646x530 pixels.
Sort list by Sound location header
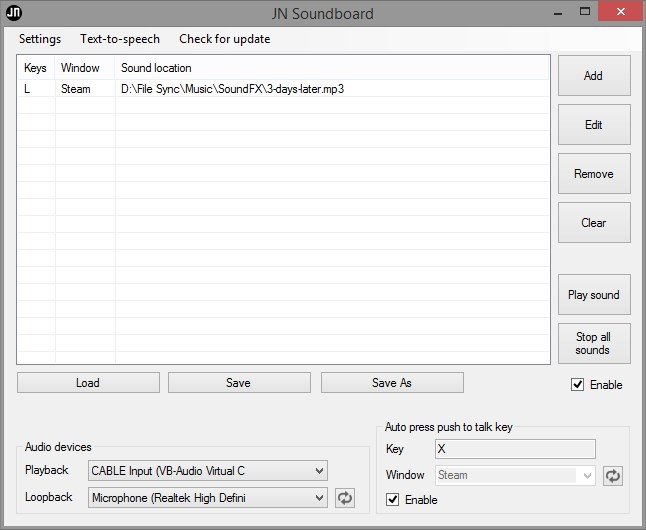coord(156,68)
